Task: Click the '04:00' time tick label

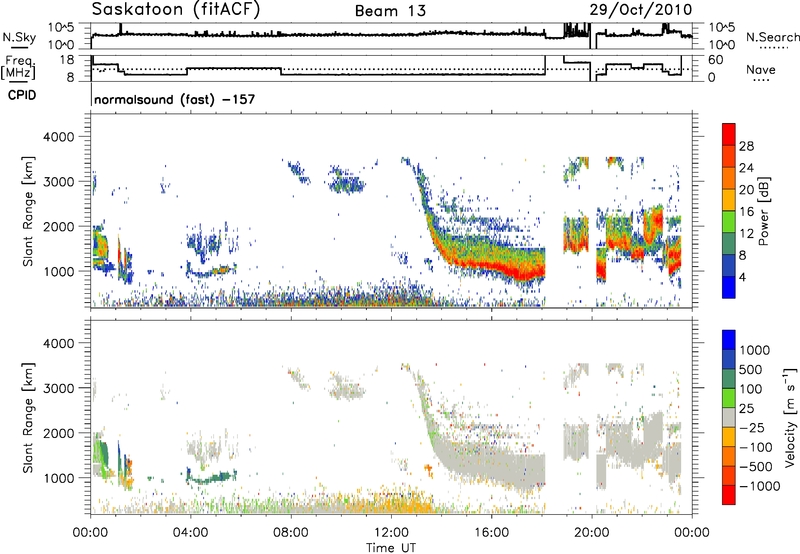Action: [191, 533]
